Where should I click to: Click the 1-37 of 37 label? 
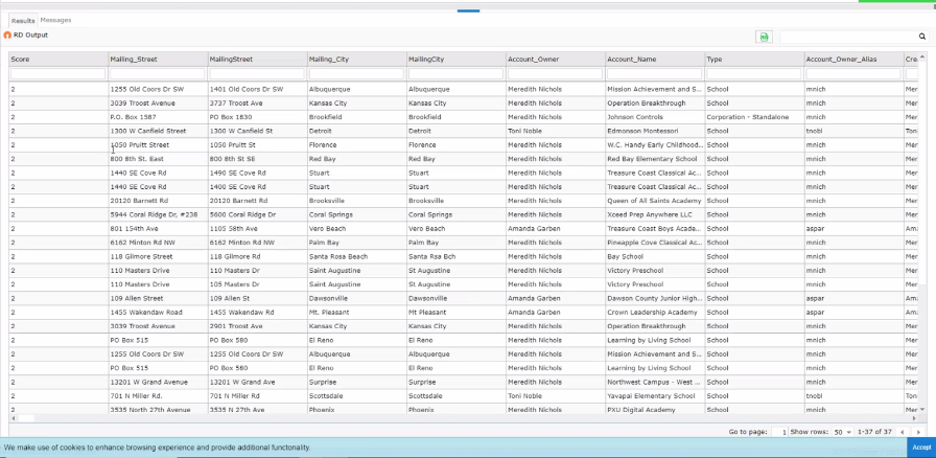[874, 432]
